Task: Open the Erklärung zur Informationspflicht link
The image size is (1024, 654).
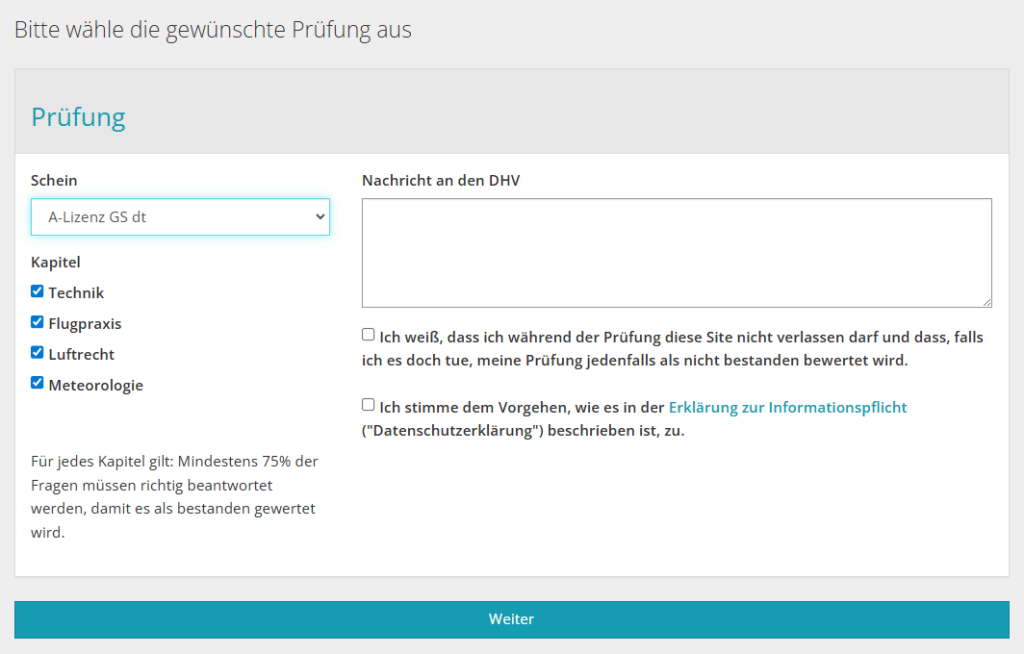Action: coord(787,407)
